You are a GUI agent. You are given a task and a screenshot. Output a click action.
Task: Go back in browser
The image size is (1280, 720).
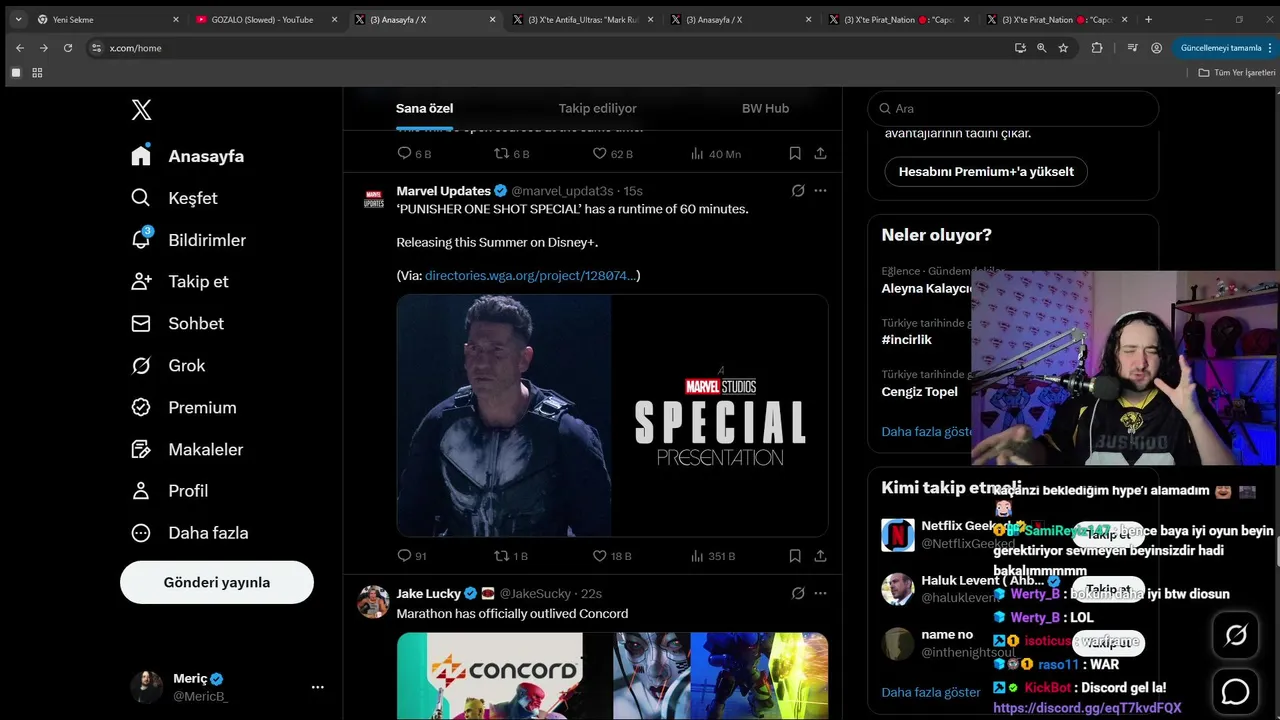click(x=20, y=48)
